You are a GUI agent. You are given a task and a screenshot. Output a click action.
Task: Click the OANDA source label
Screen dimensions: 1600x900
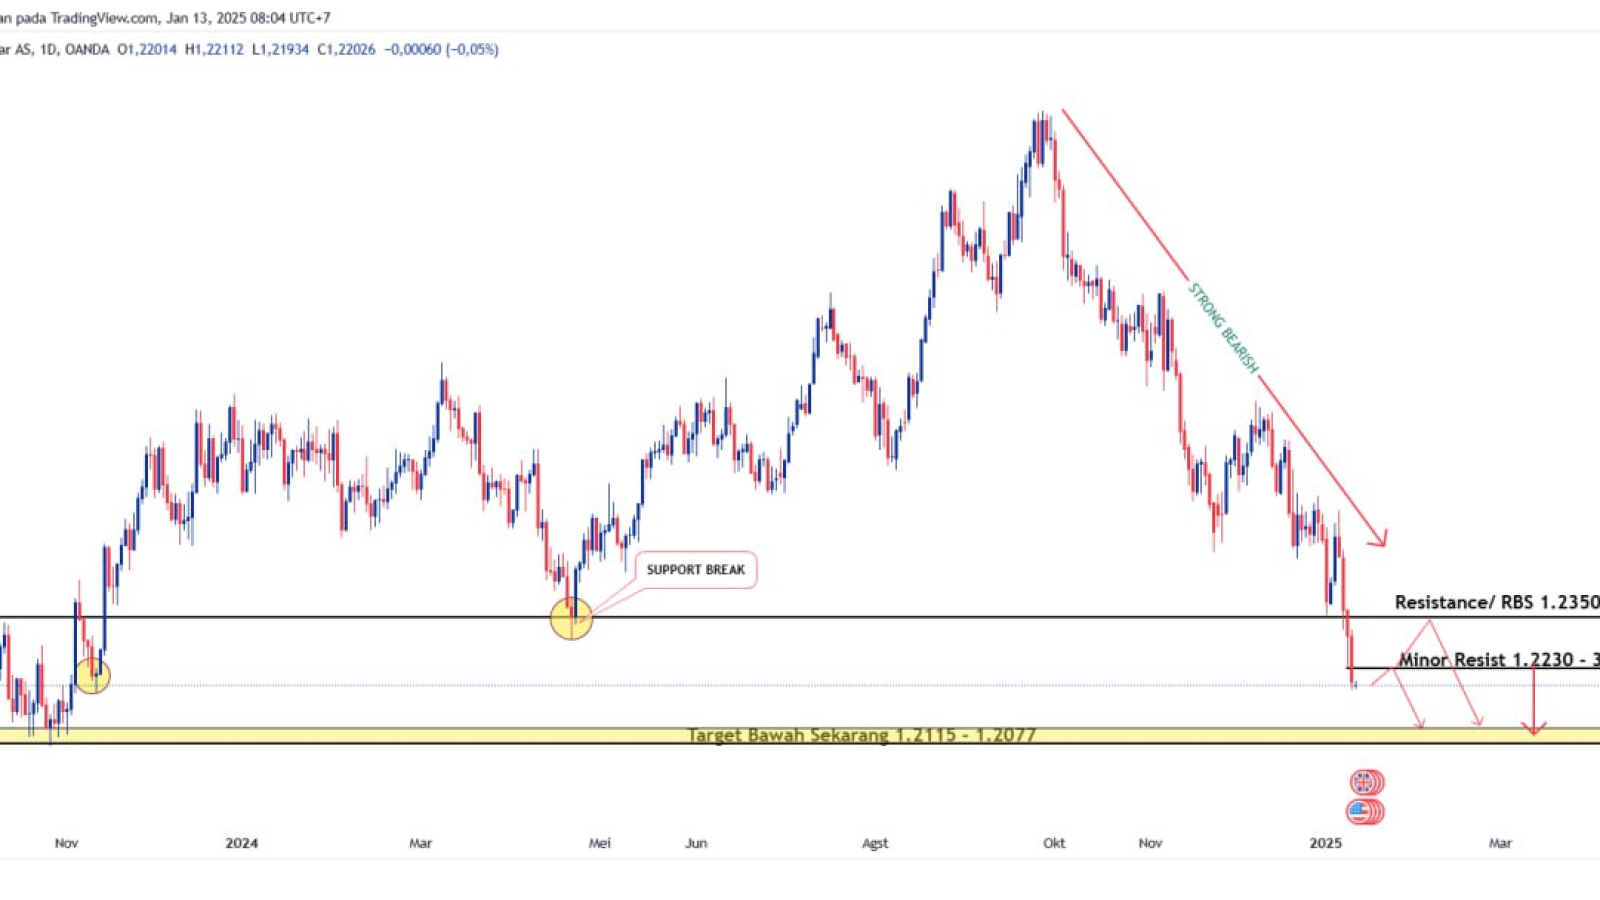tap(87, 49)
